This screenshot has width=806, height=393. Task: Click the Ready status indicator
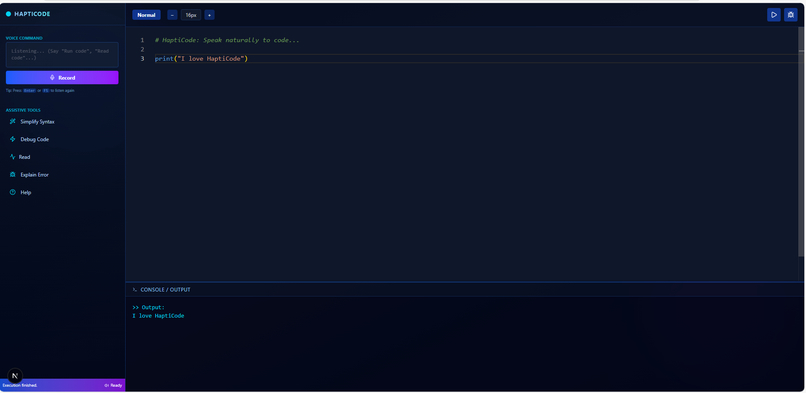[113, 385]
